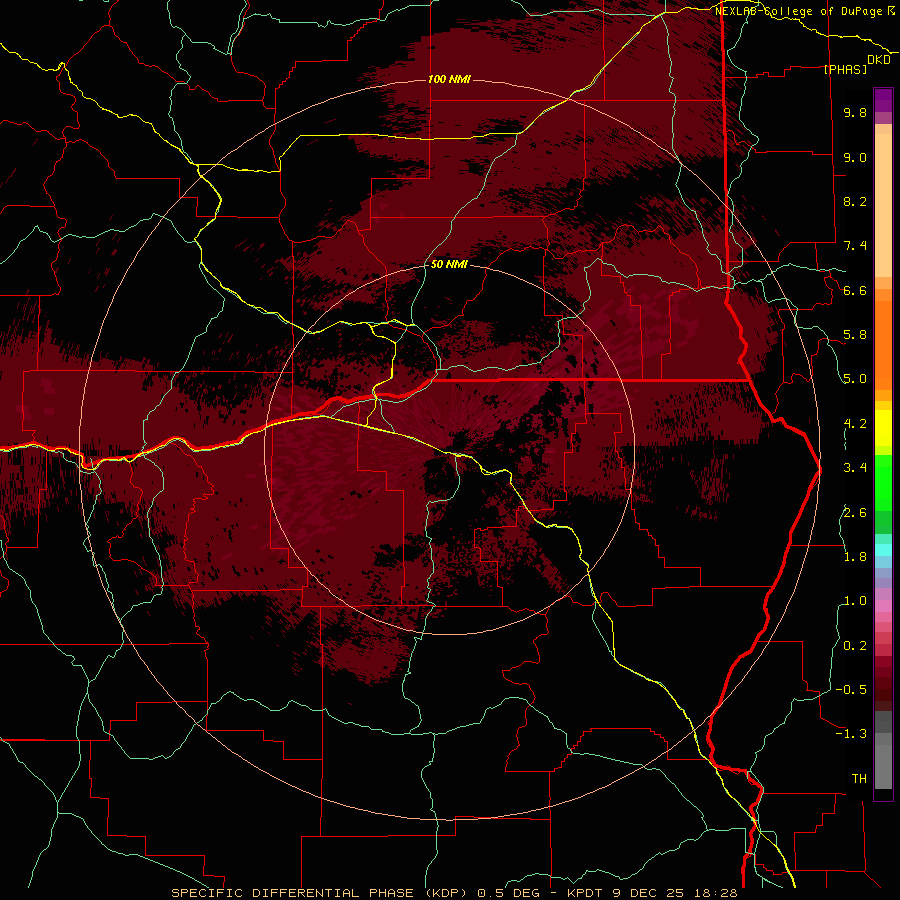Click the "SPECIFIC DIFFERENTIAL PHASE" caption text
Viewport: 900px width, 900px height.
coord(292,893)
